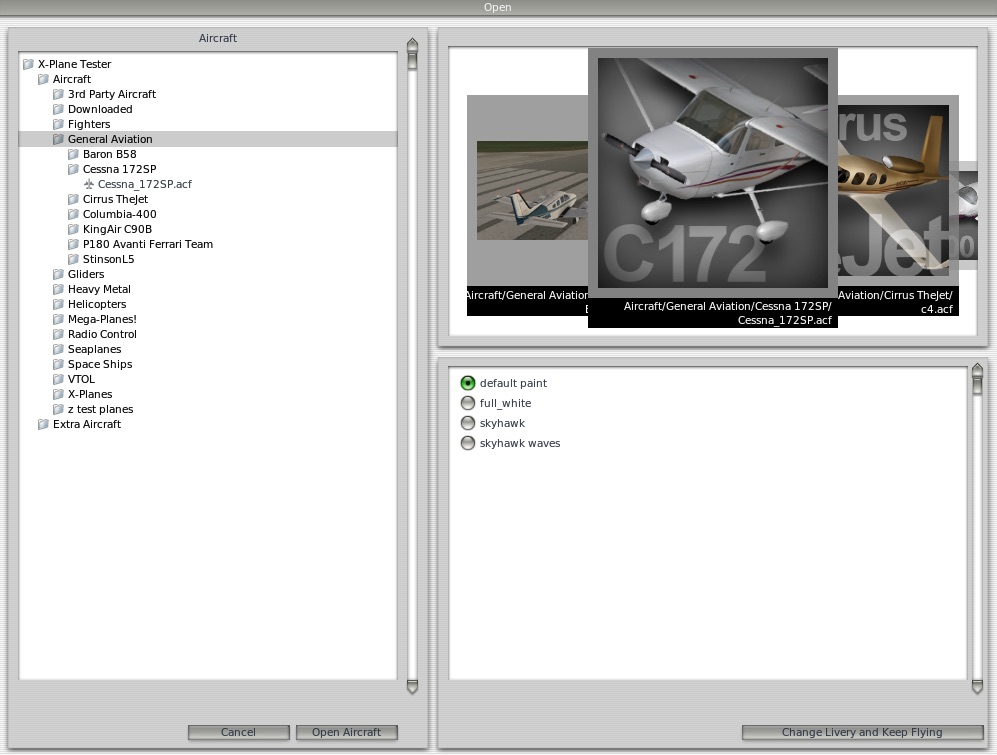Click the folder icon next to Helicopters

(x=59, y=304)
